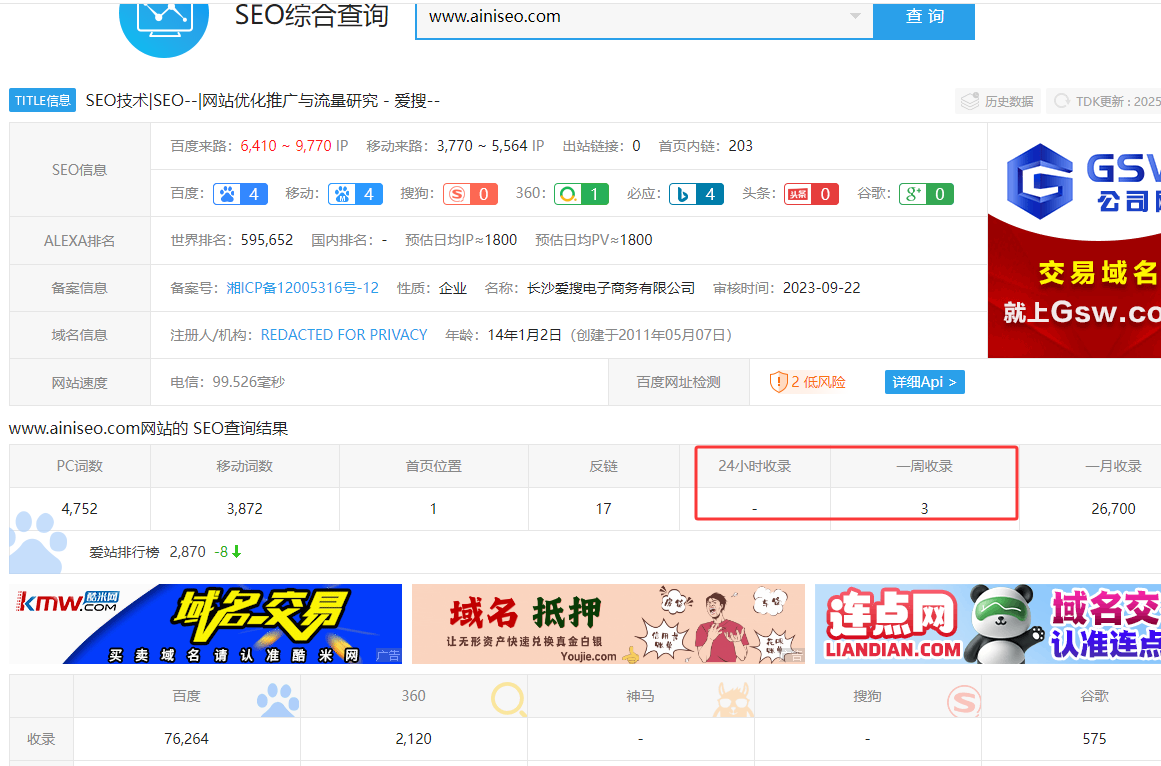
Task: Open 历史数据 history data
Action: pyautogui.click(x=997, y=101)
